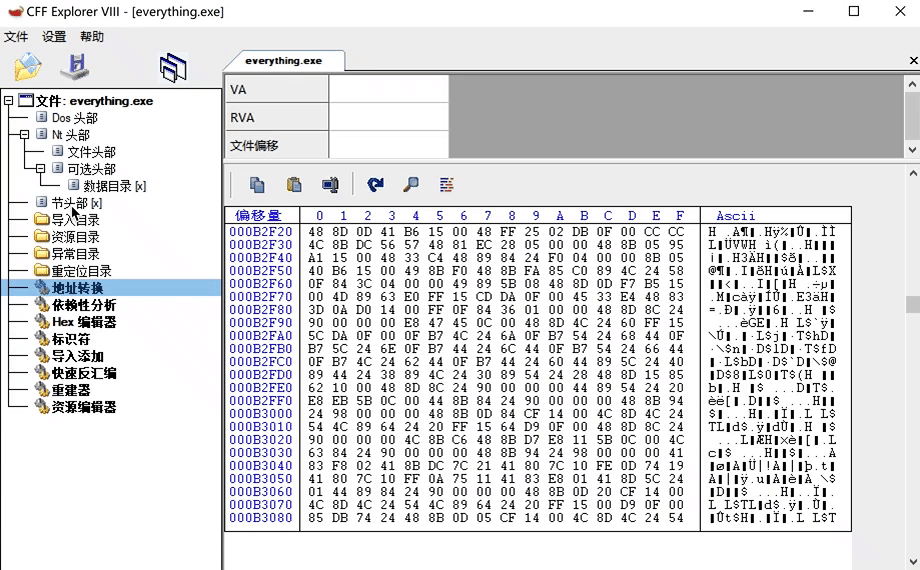The height and width of the screenshot is (570, 920).
Task: Click the paste clipboard icon in hex toolbar
Action: point(294,185)
